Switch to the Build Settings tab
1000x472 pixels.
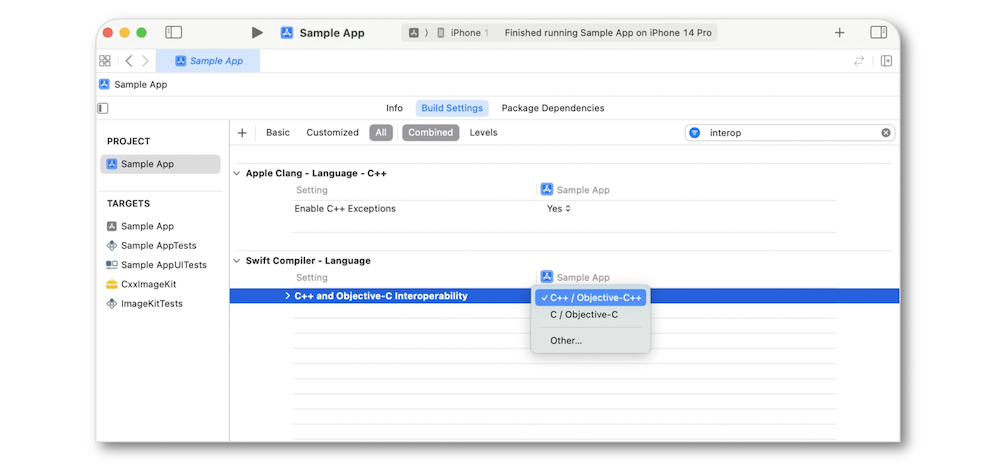pyautogui.click(x=452, y=108)
